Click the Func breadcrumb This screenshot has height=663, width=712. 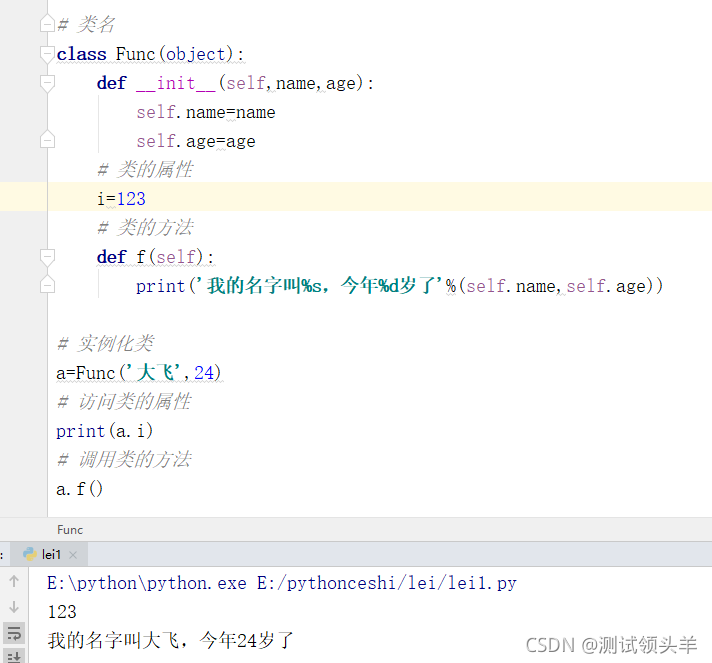[x=70, y=530]
